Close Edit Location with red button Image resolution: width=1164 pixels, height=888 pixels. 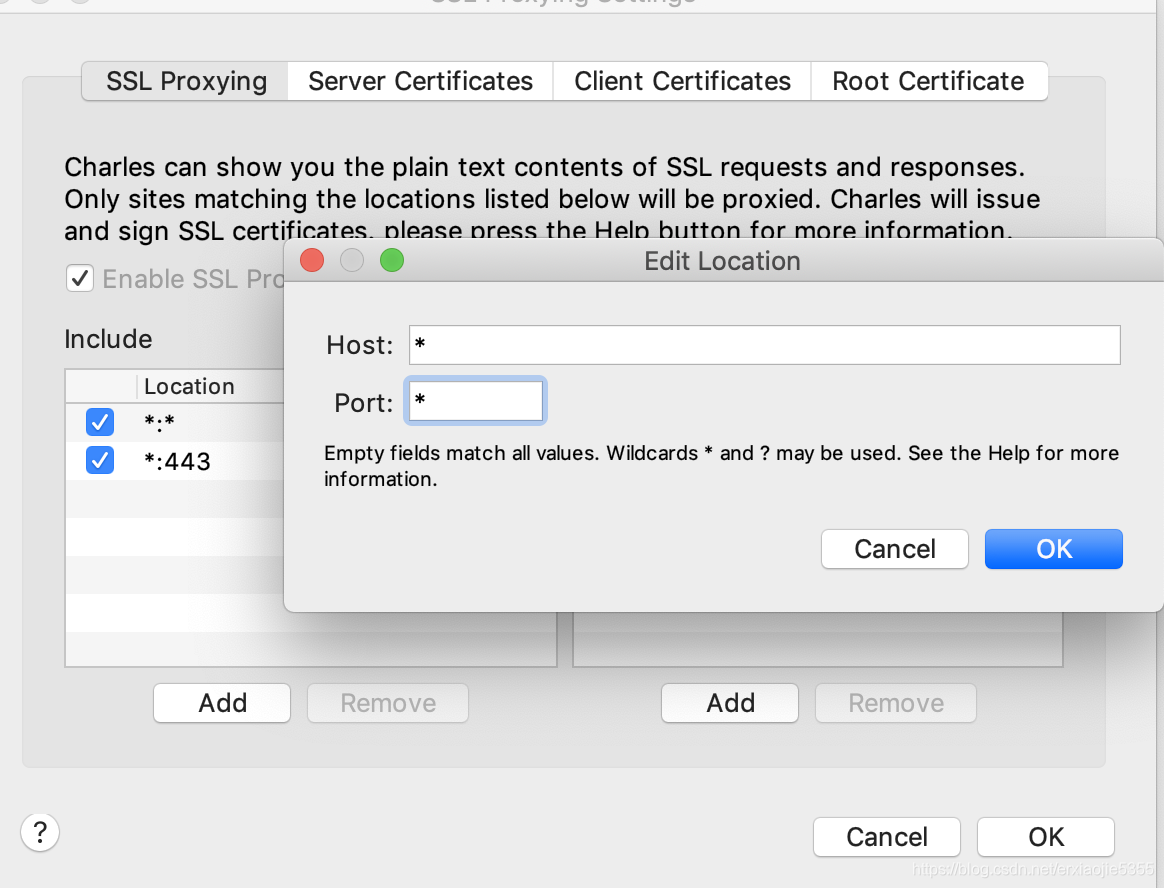tap(312, 261)
